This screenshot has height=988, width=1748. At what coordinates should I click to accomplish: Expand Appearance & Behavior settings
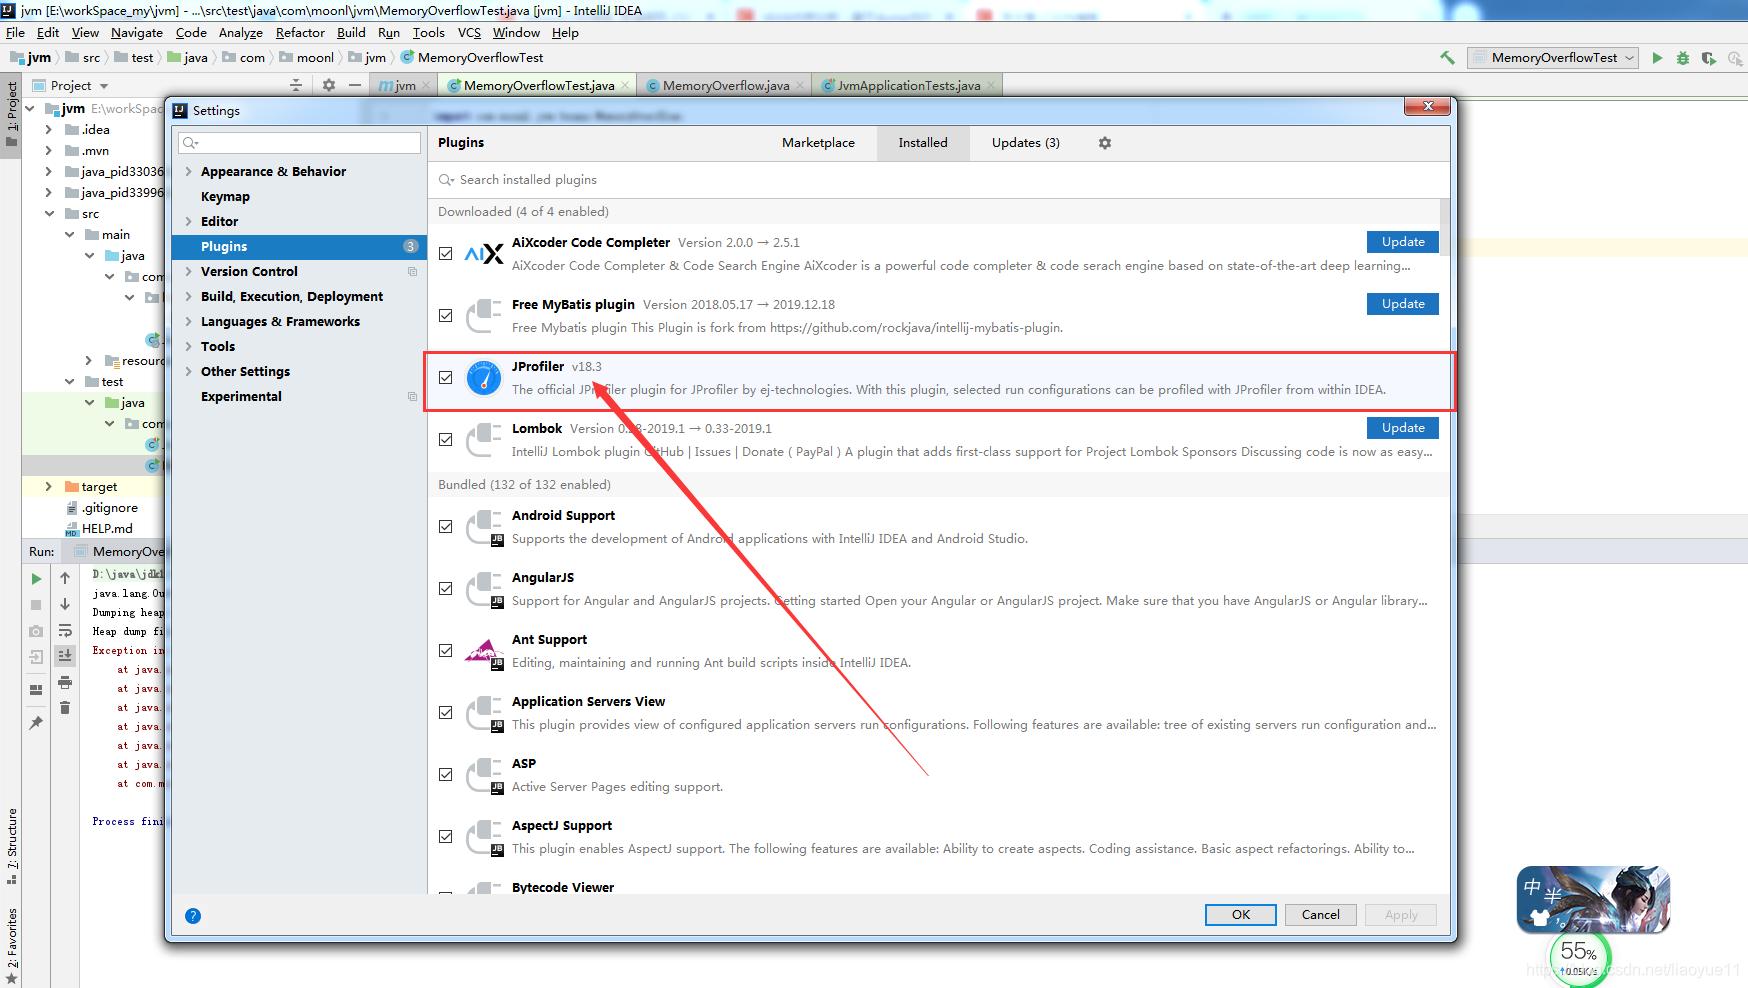188,172
